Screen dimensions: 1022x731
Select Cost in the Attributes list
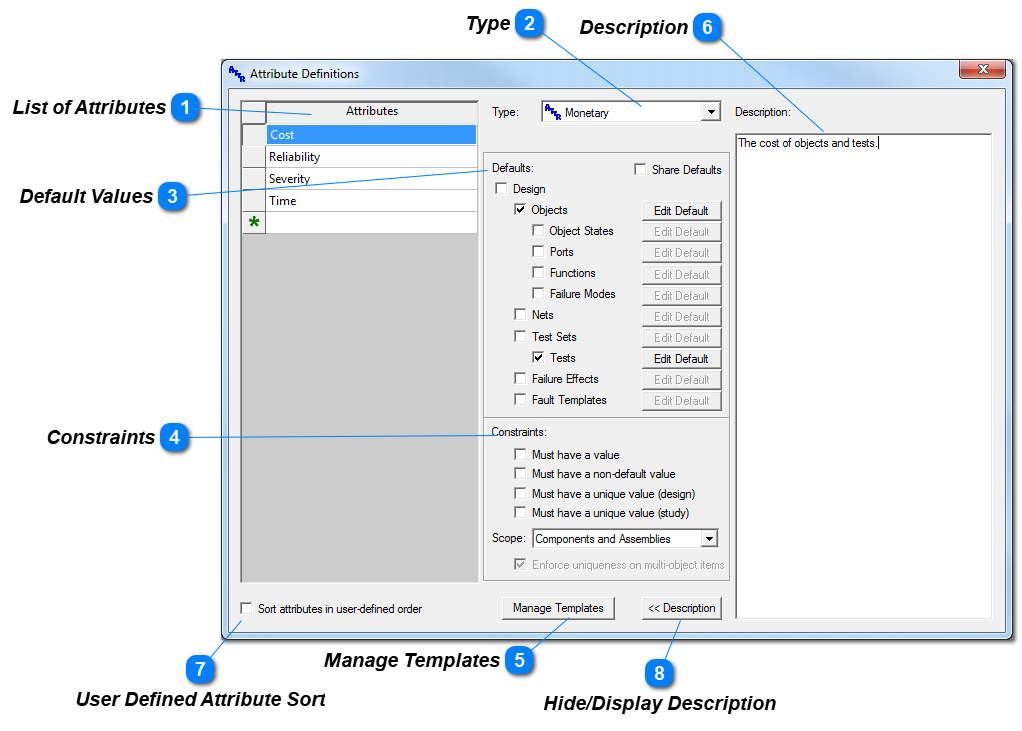[x=372, y=135]
